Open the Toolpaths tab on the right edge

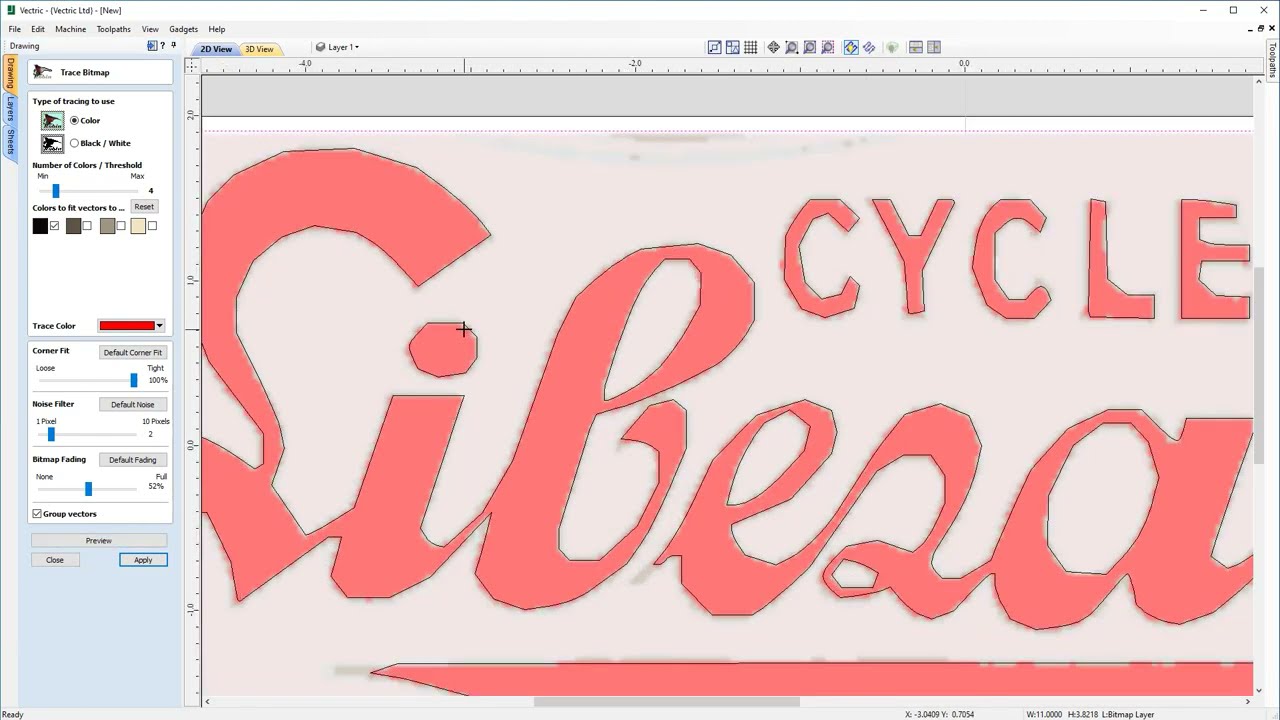click(1273, 61)
